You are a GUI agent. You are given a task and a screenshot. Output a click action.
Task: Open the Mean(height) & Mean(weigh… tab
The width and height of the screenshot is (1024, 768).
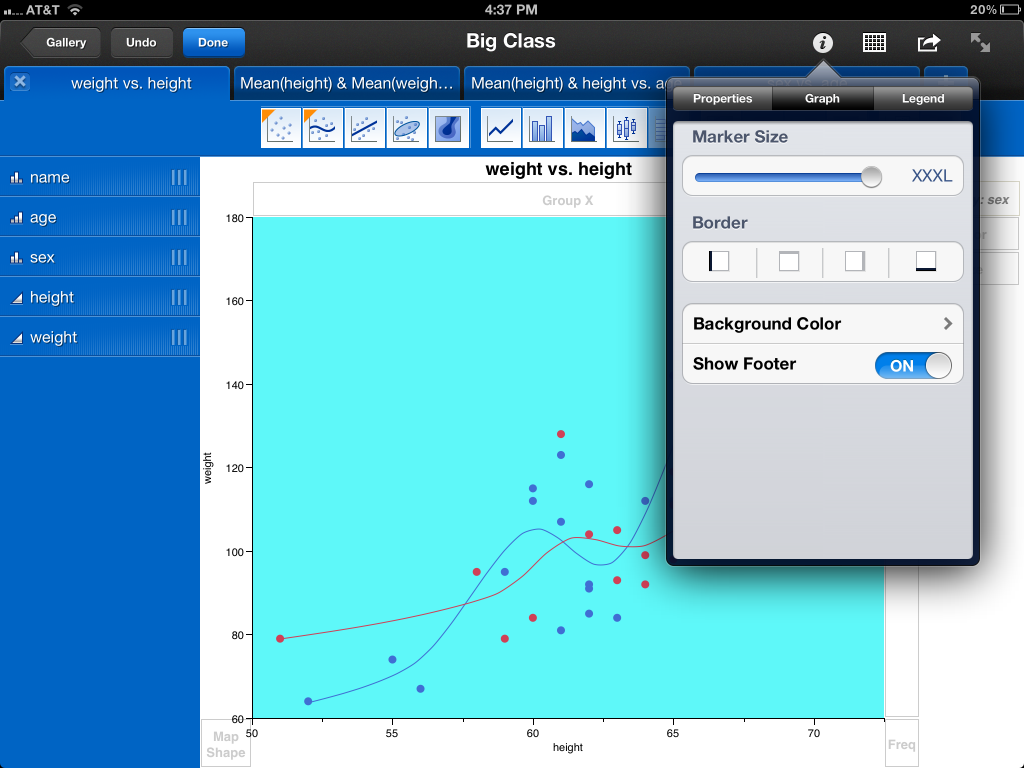(347, 84)
